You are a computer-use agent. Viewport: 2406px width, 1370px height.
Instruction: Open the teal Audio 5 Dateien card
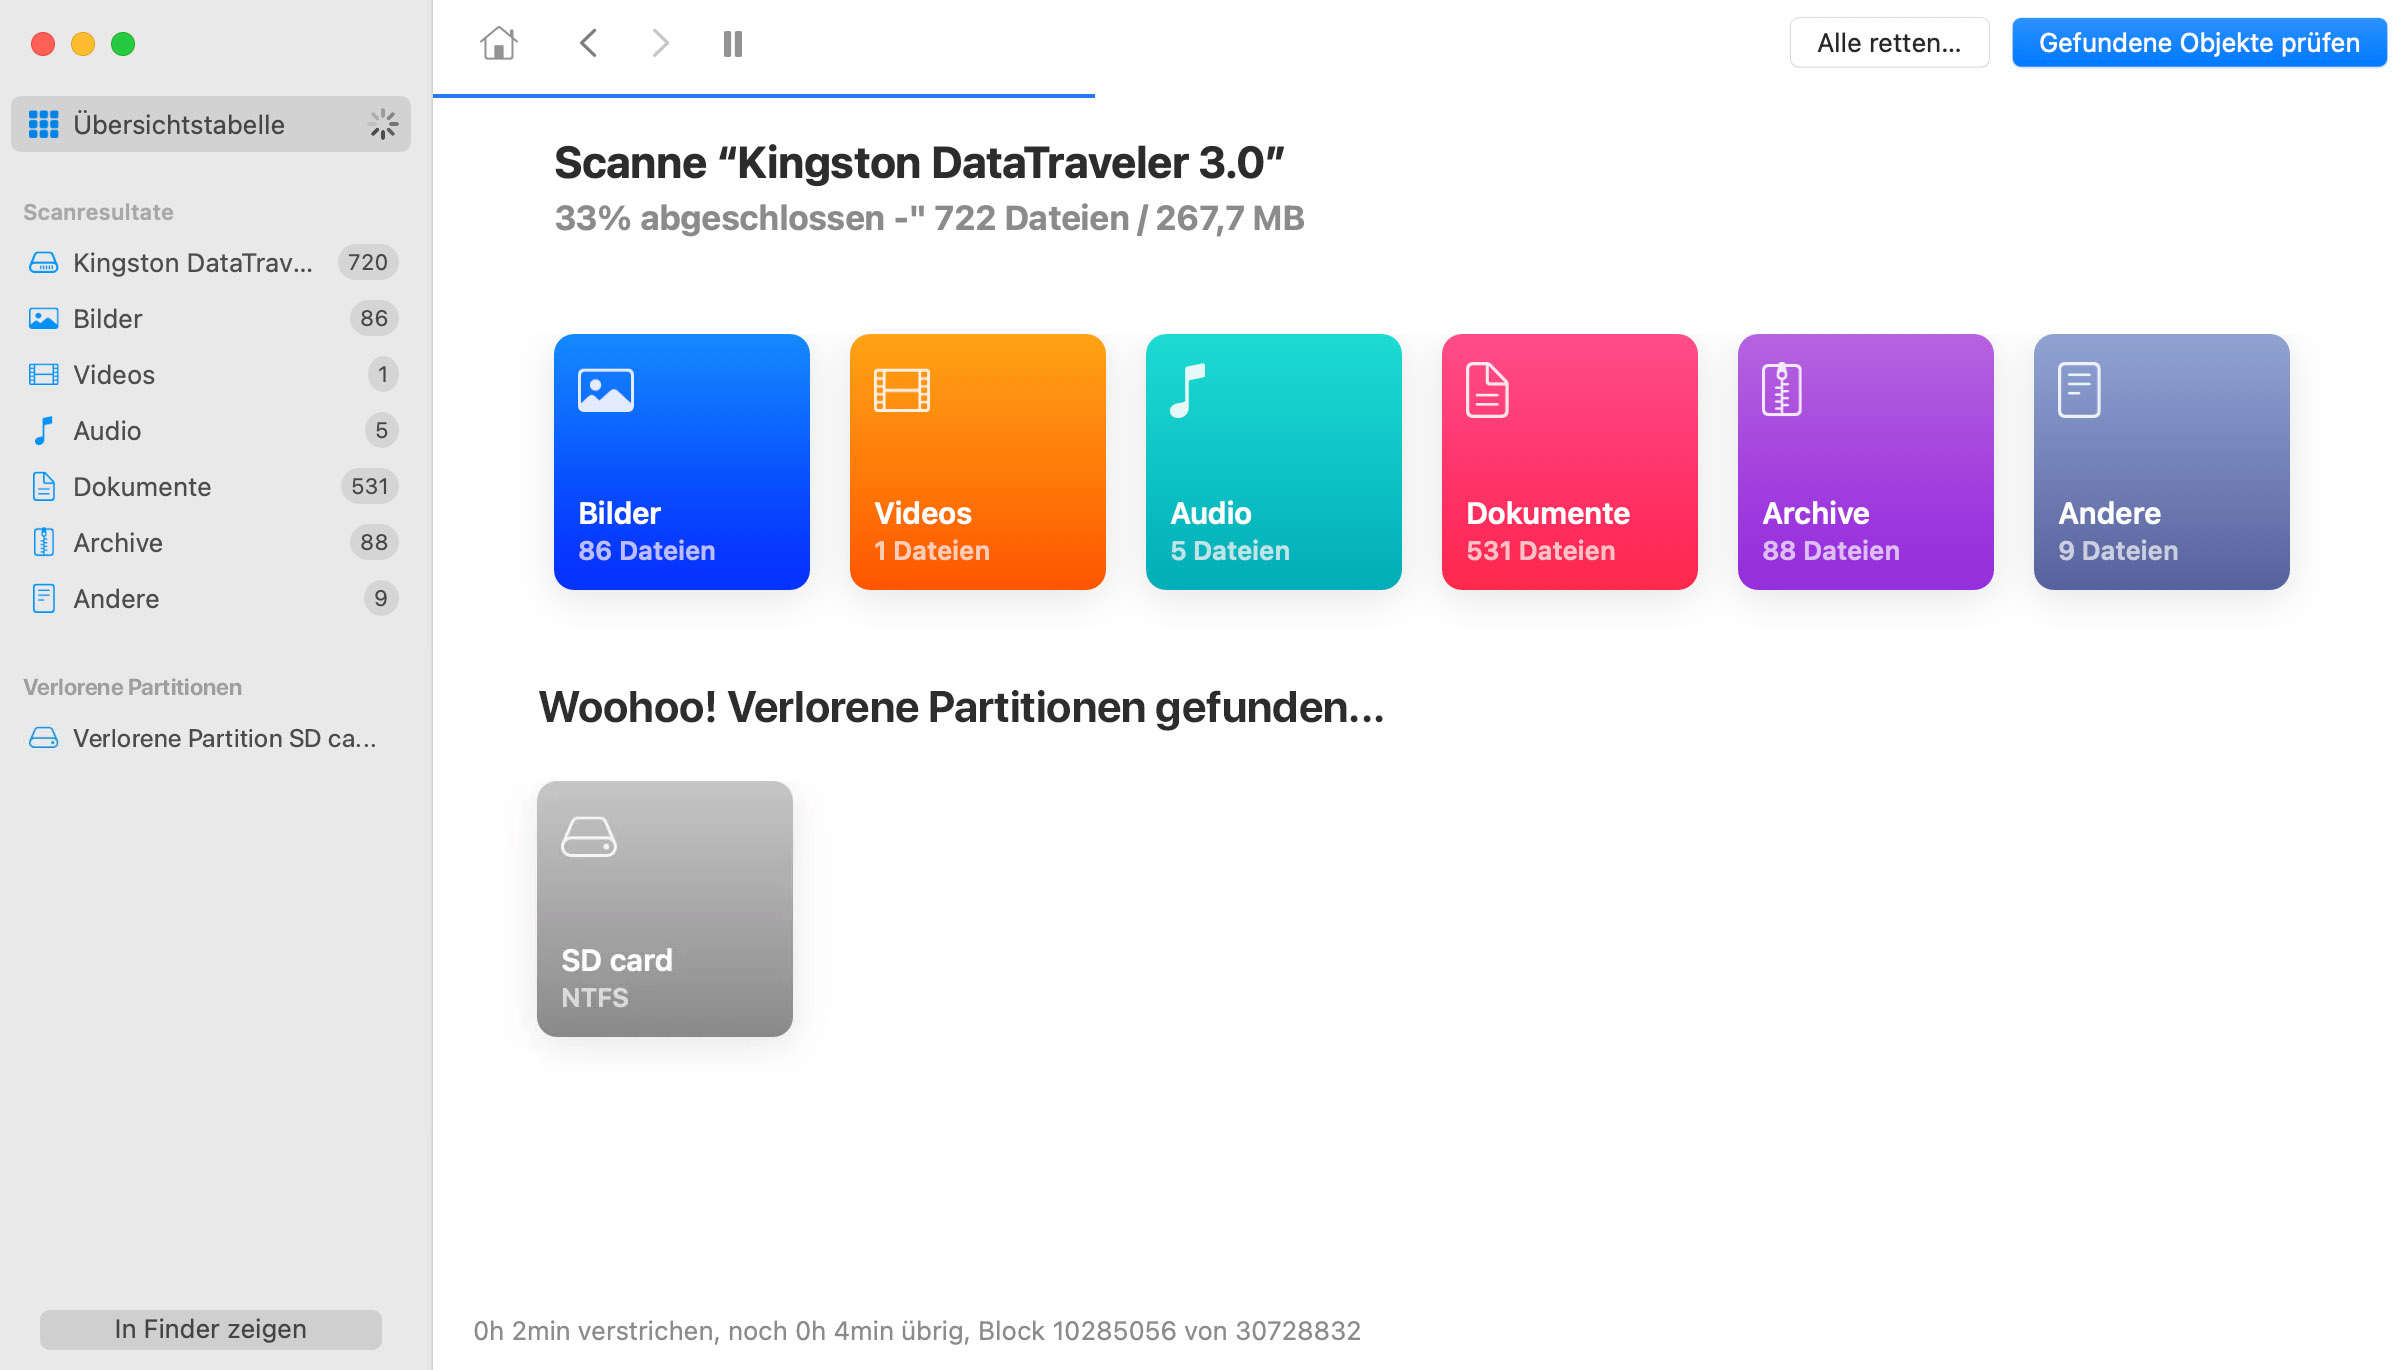[1274, 462]
